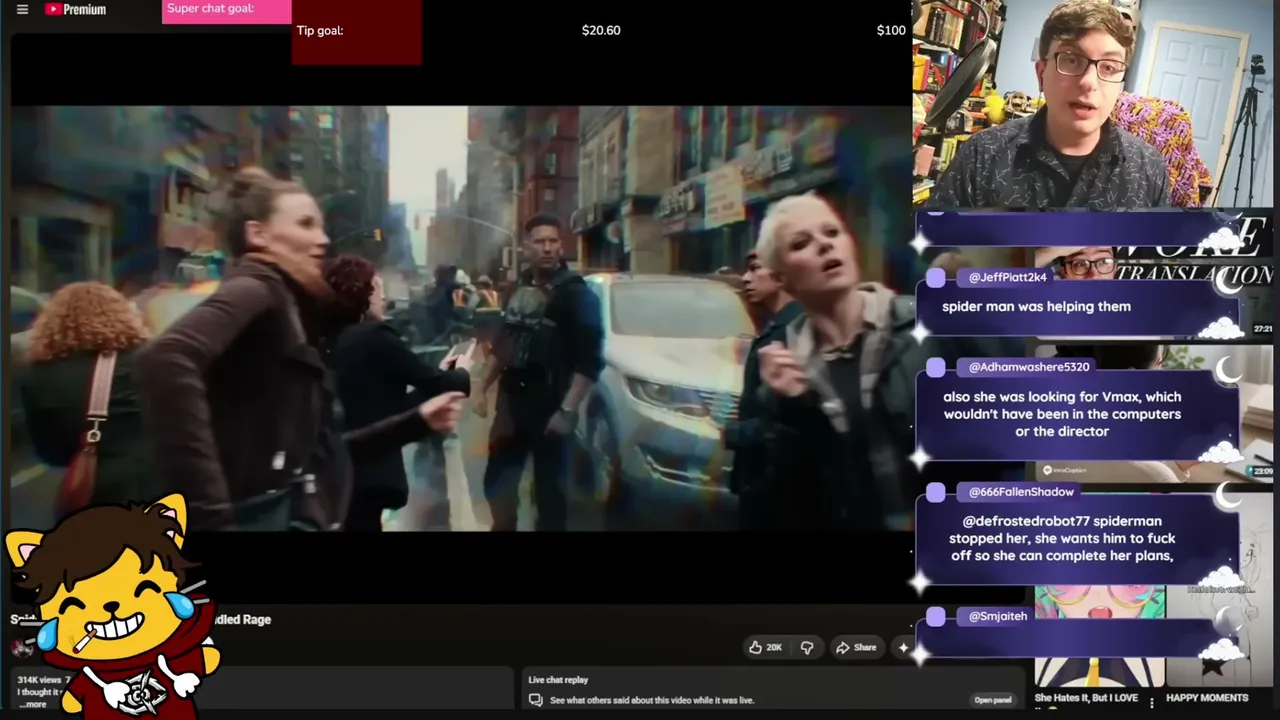
Task: Open 'She Hates It, But I LOVE' video title
Action: 1086,698
